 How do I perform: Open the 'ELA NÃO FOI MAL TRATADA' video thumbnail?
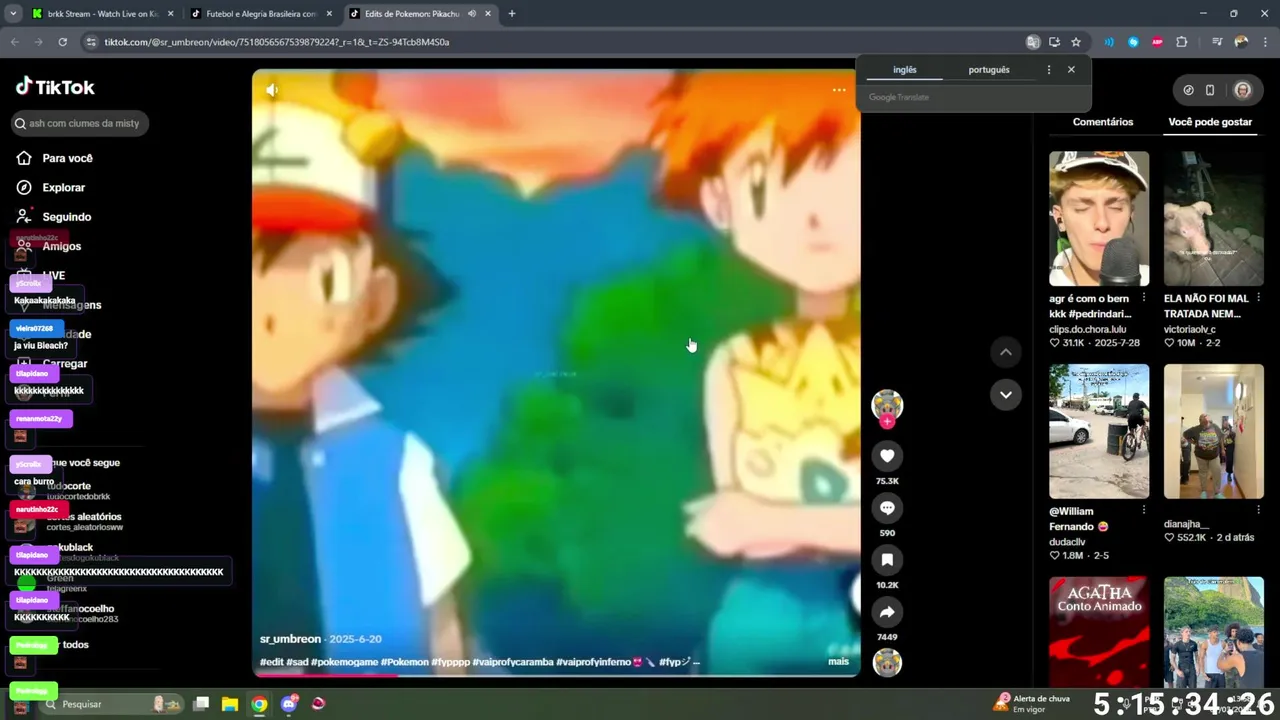pos(1214,219)
